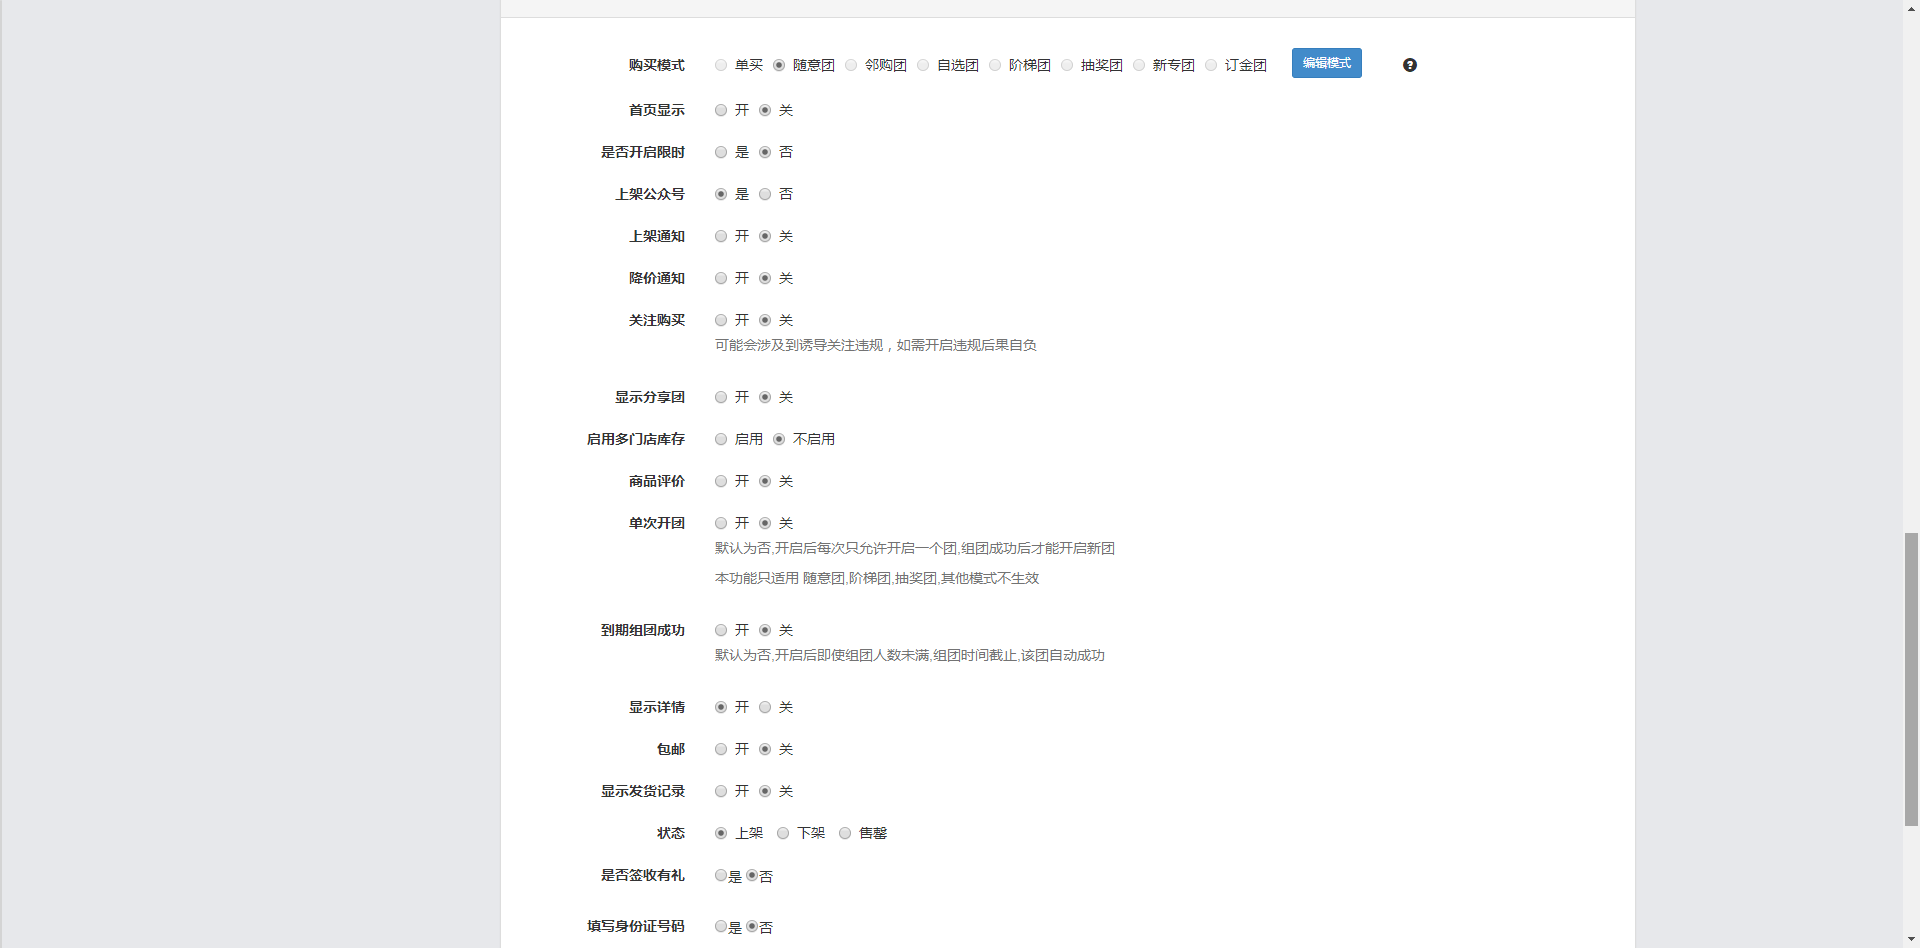
Task: Set 显示详情 to 关
Action: pyautogui.click(x=765, y=707)
